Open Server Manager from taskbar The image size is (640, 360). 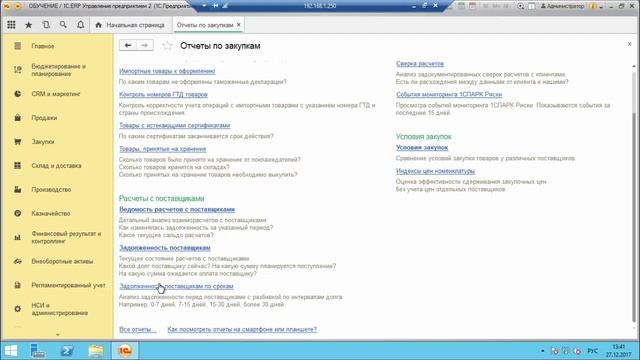(38, 351)
